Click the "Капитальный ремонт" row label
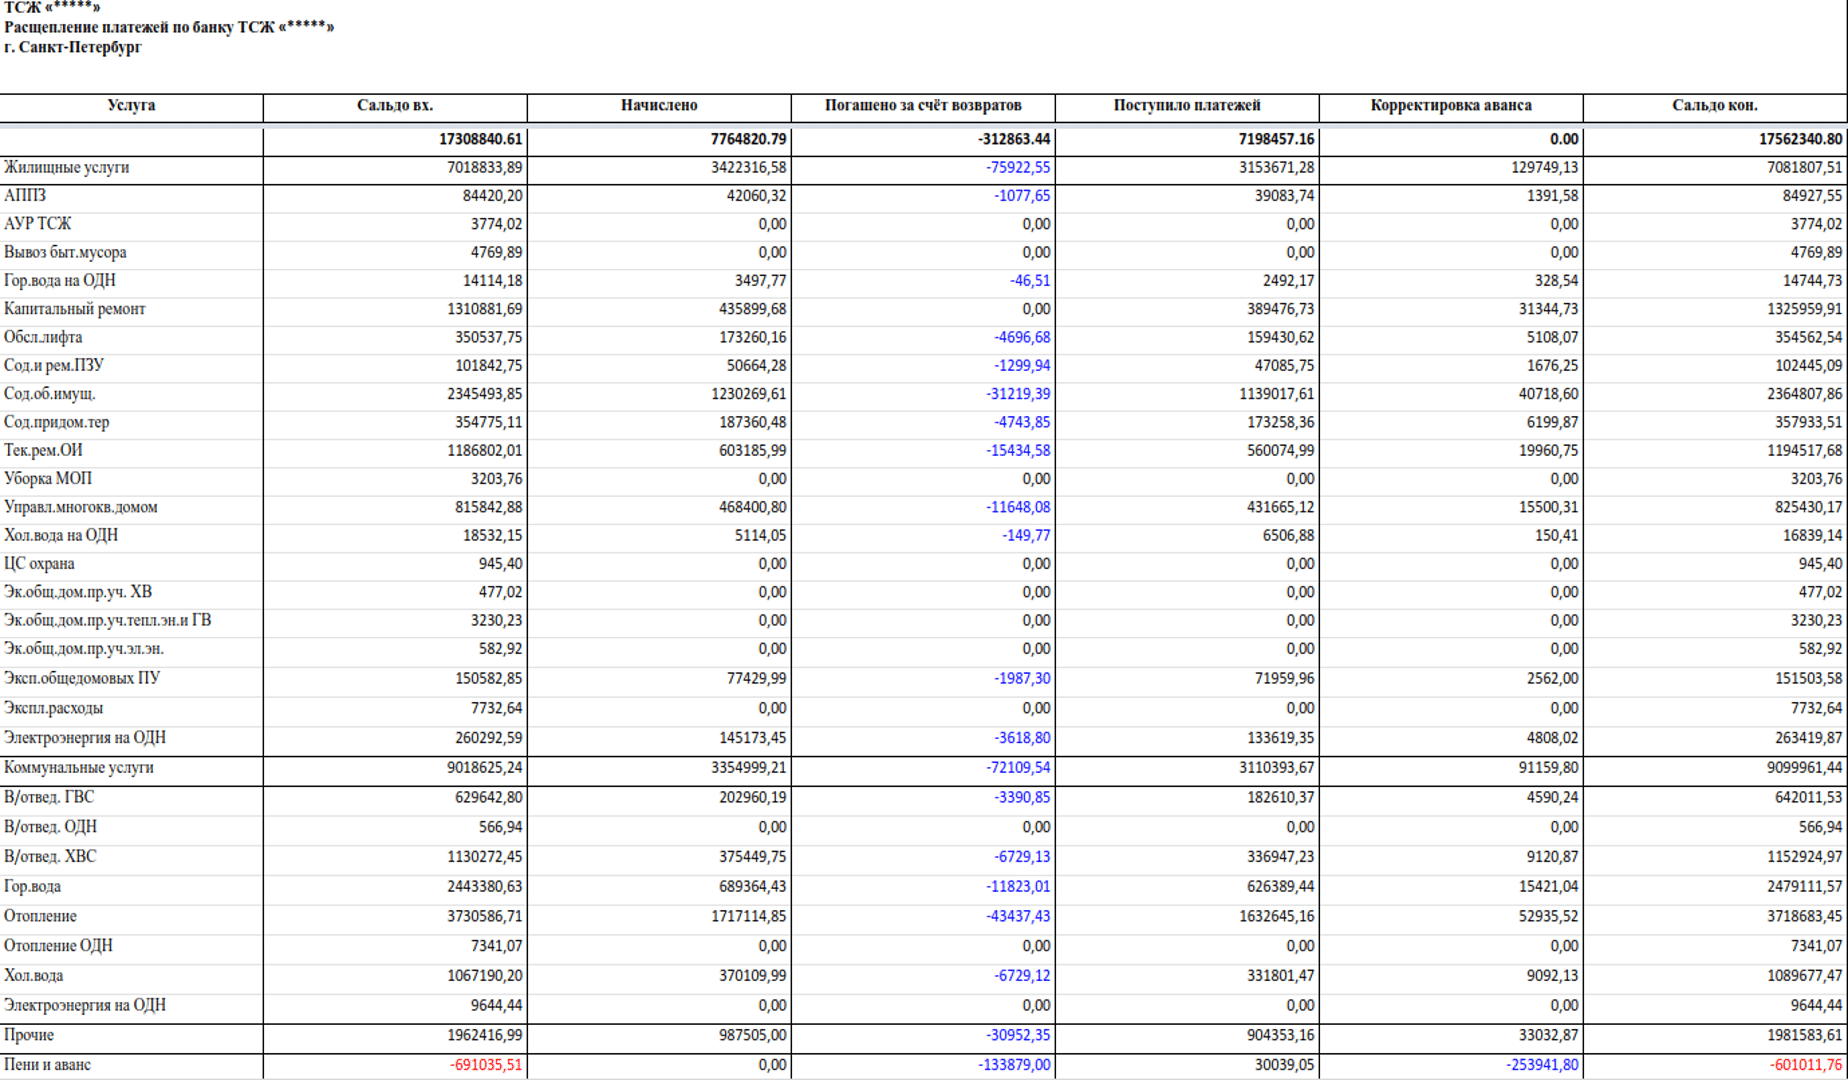Image resolution: width=1848 pixels, height=1080 pixels. click(75, 310)
